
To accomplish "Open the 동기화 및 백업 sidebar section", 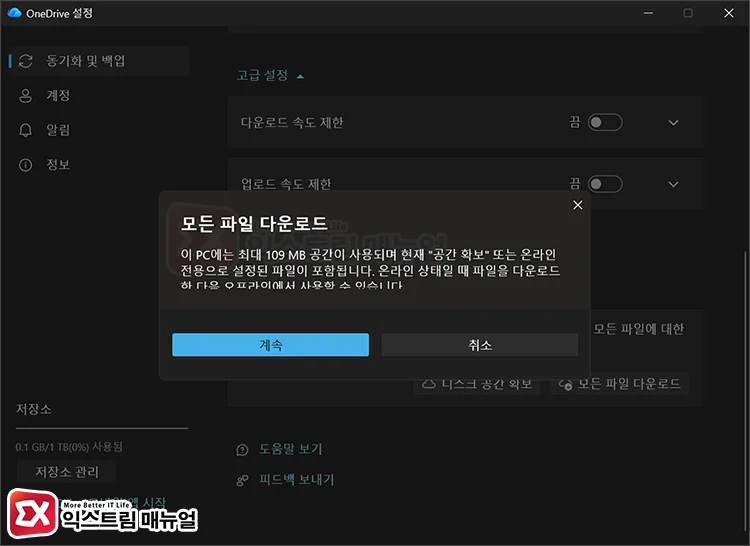I will click(x=99, y=61).
